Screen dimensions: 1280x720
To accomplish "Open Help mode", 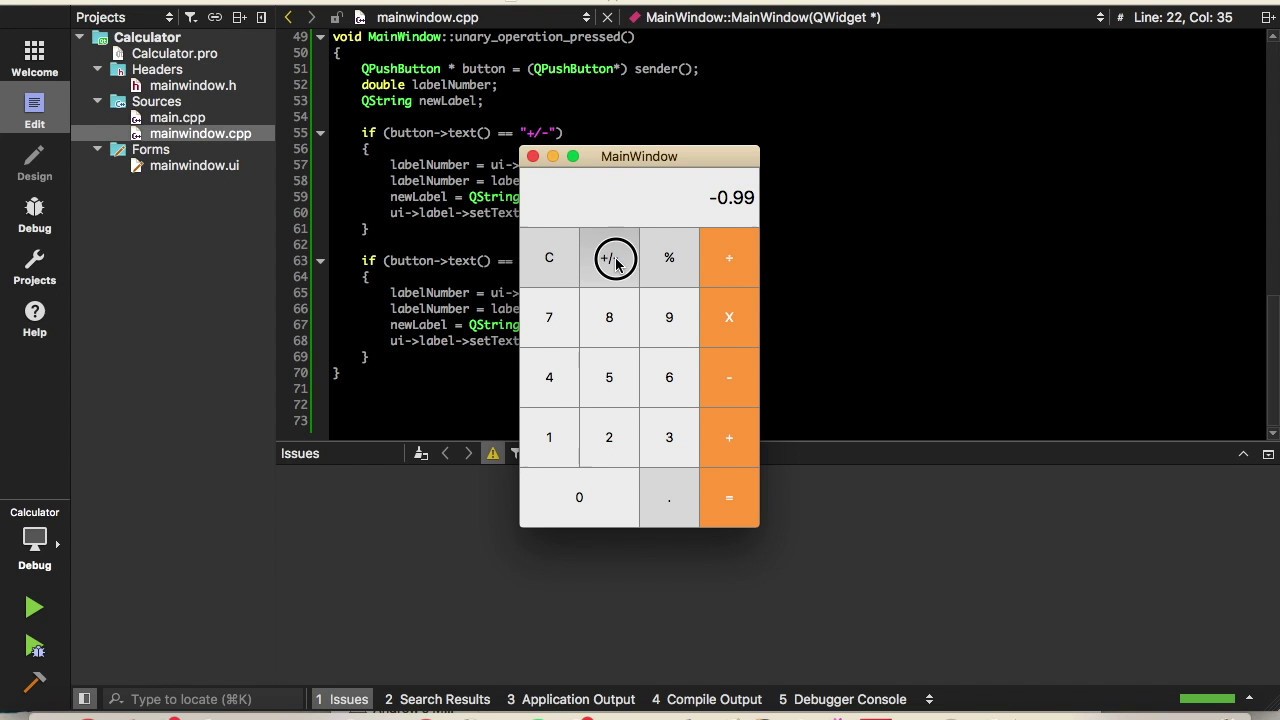I will click(x=35, y=319).
